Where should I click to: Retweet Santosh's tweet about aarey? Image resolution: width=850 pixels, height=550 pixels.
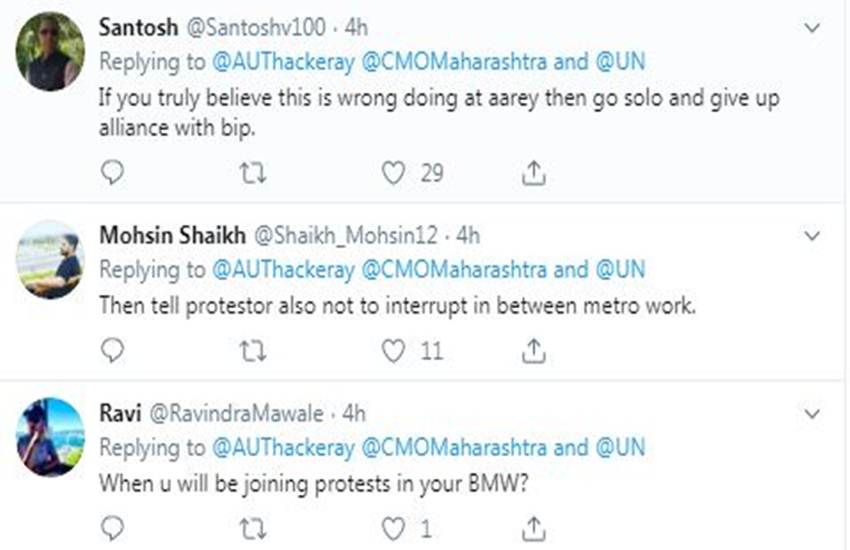253,173
